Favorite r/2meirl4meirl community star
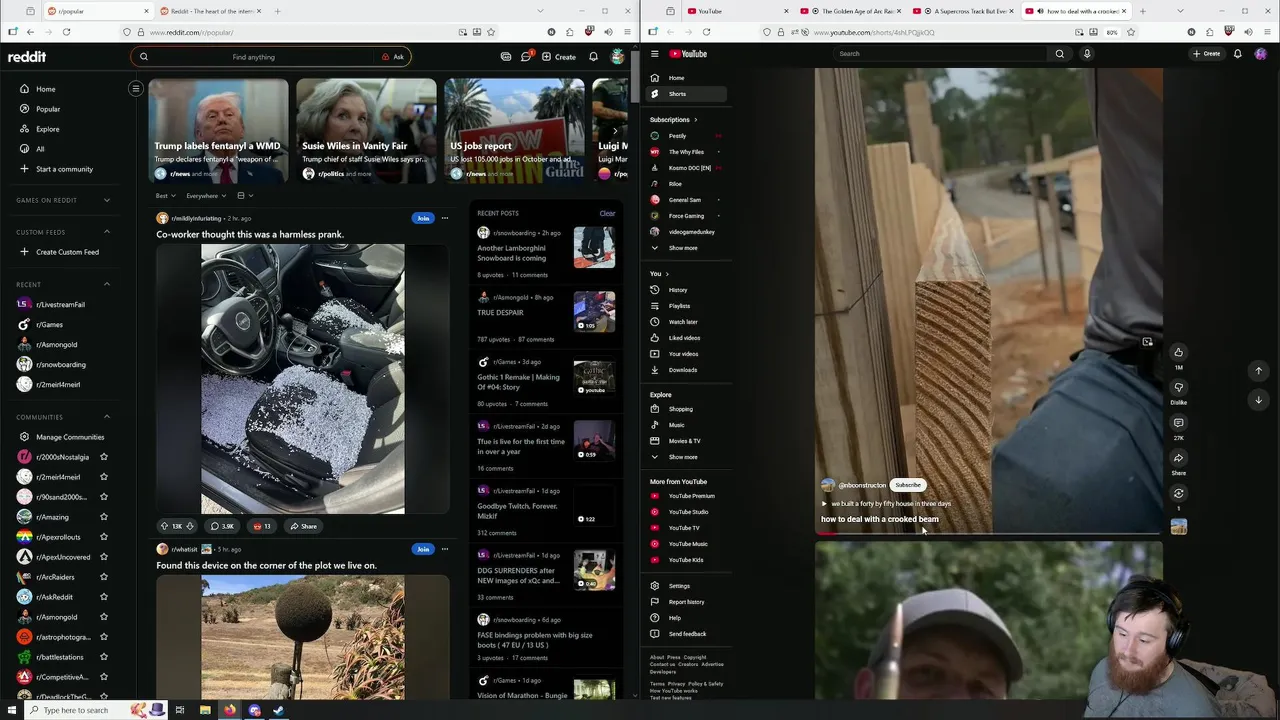The height and width of the screenshot is (720, 1280). [x=103, y=477]
